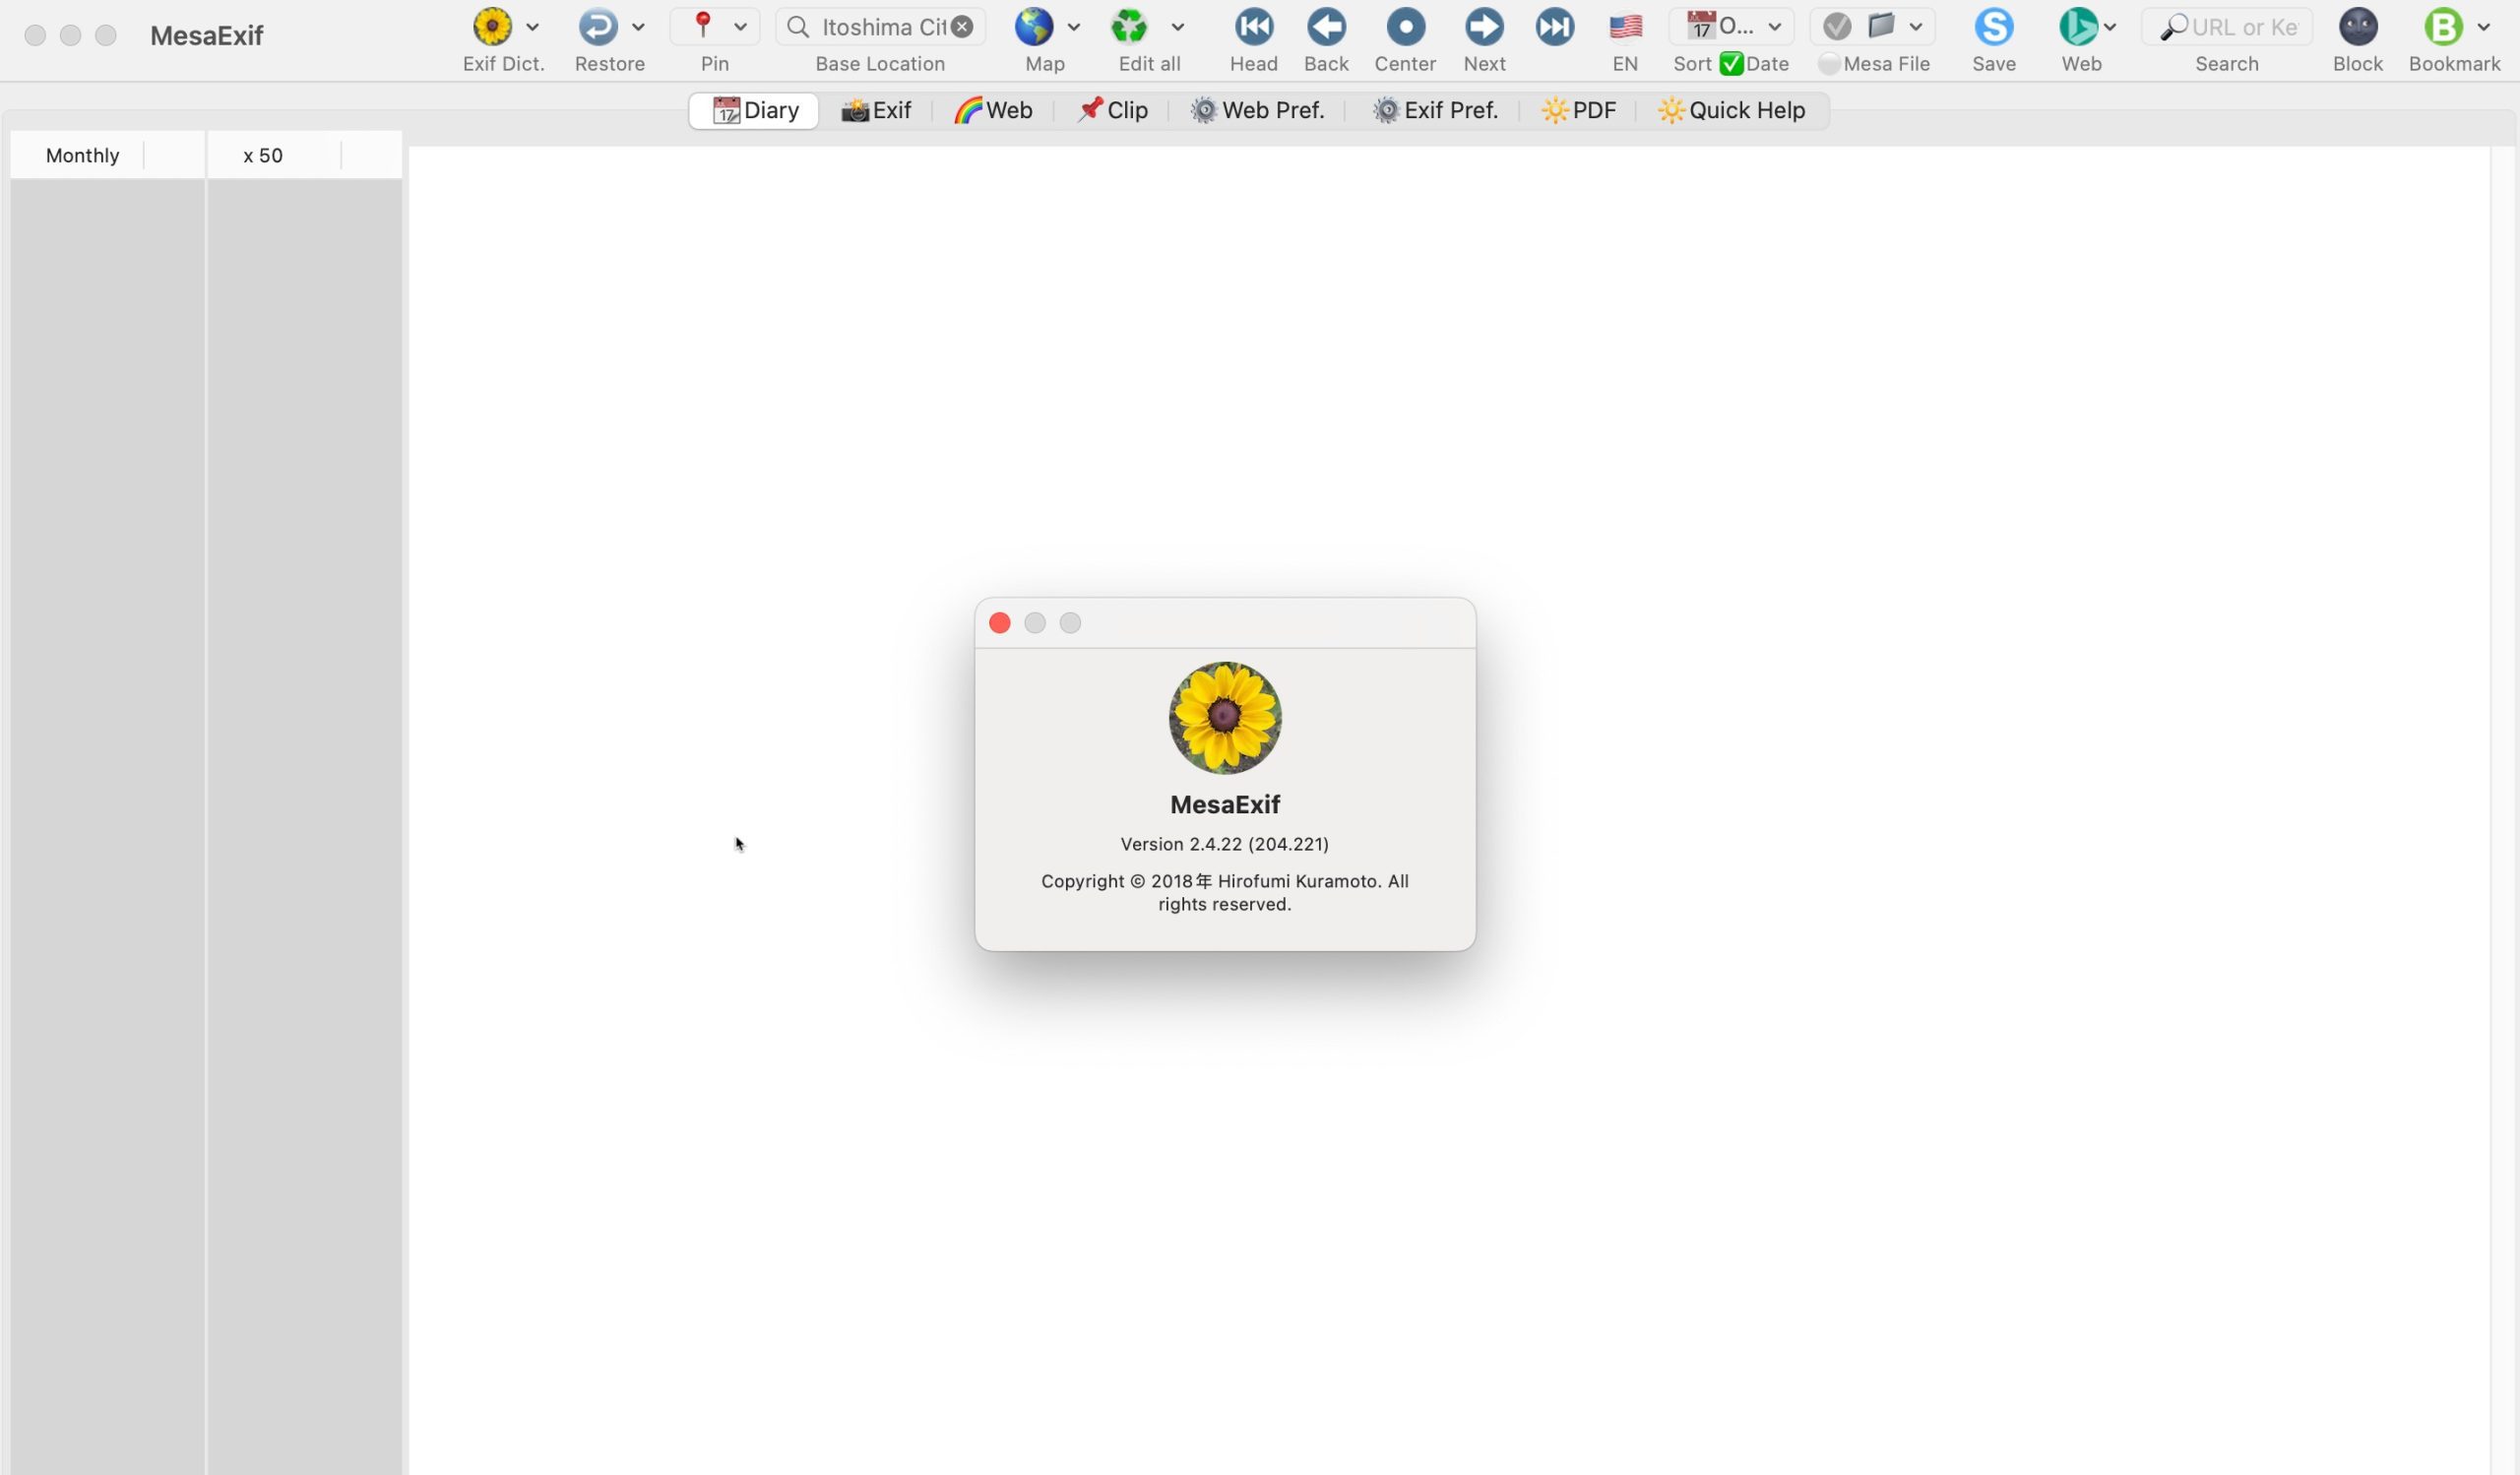The image size is (2520, 1475).
Task: Click the sunflower Exif Dict. icon
Action: (x=492, y=27)
